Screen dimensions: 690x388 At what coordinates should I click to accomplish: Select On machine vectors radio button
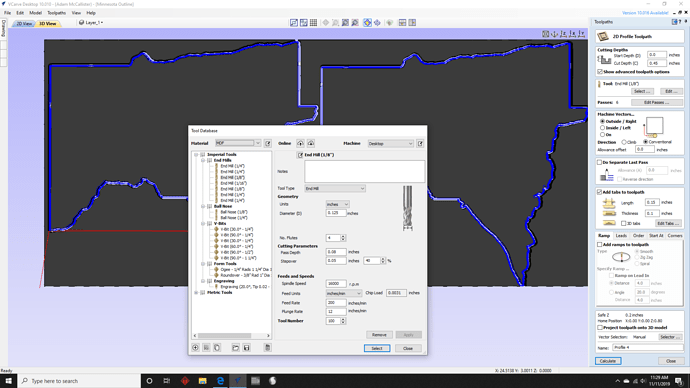[x=602, y=134]
